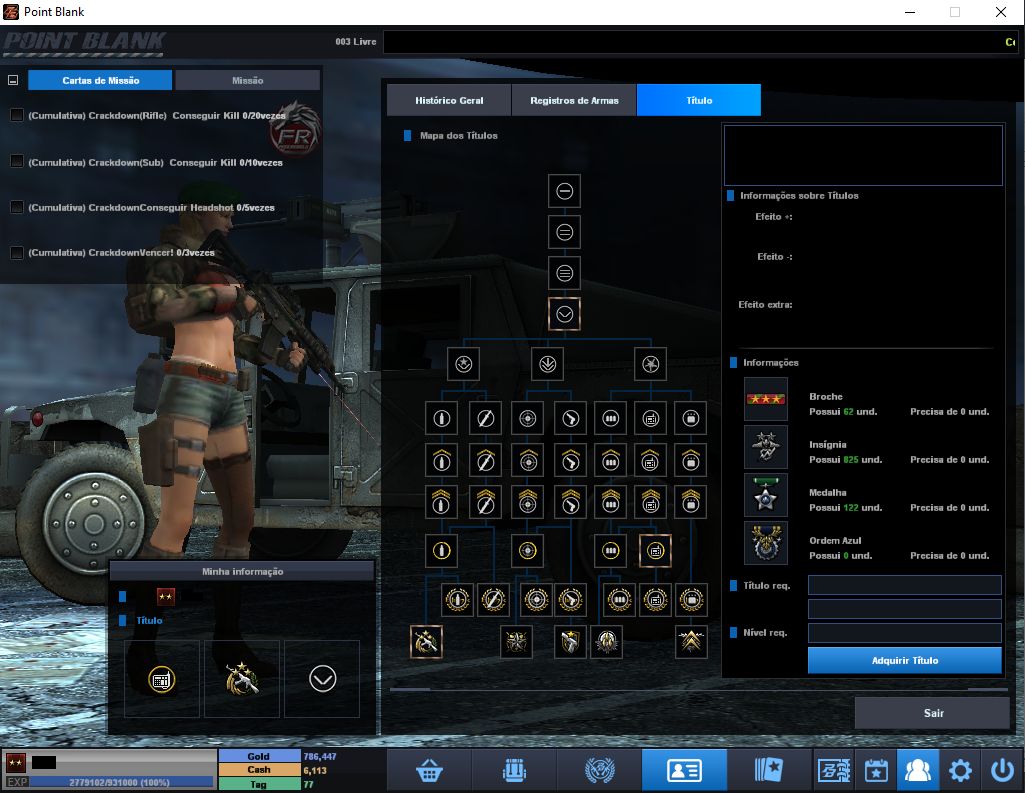
Task: Click the rifle title slot in Minha informação
Action: point(242,679)
